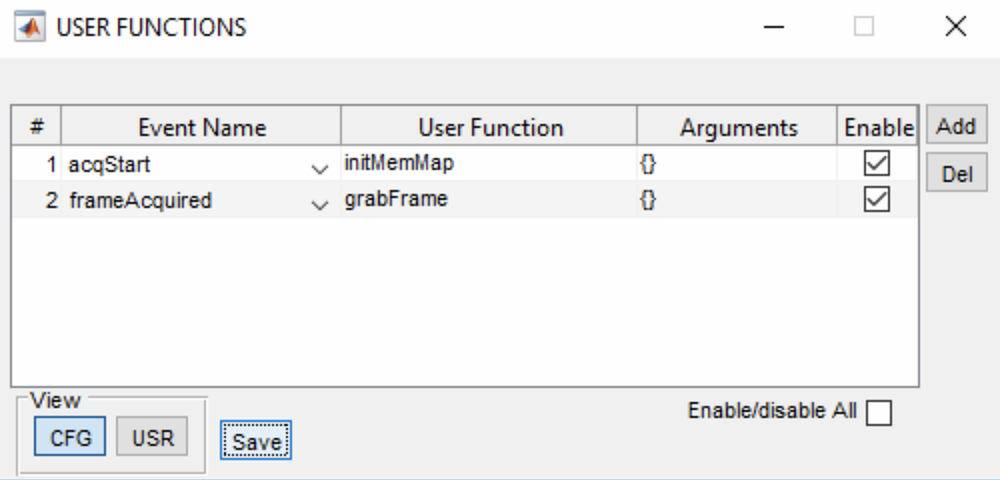Open the frameAcquired event dropdown
Image resolution: width=1000 pixels, height=480 pixels.
[319, 204]
